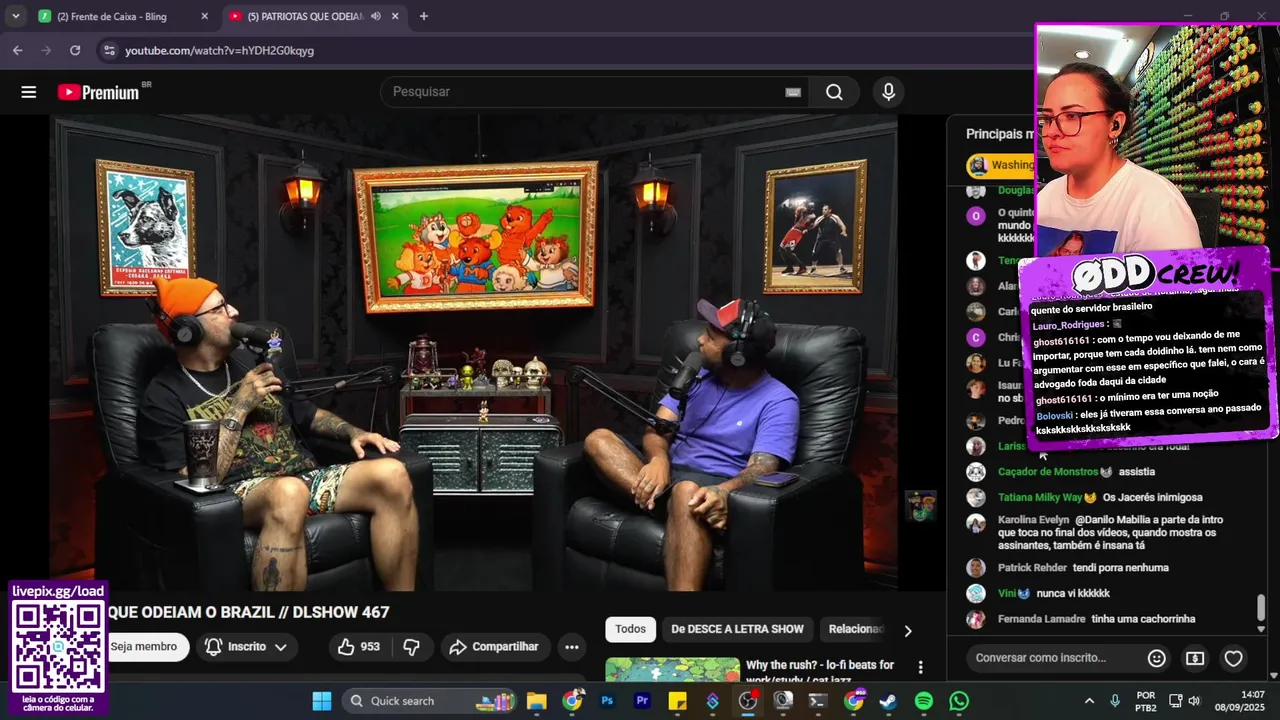Viewport: 1280px width, 720px height.
Task: Open Windows Start menu
Action: pos(322,701)
